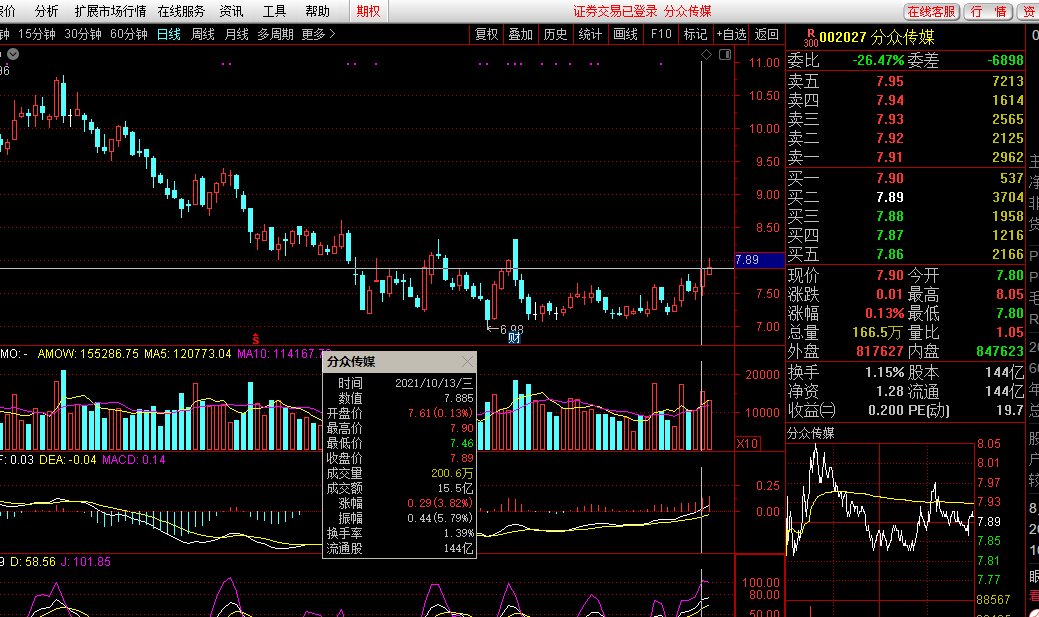Switch to 月线 monthly chart
This screenshot has height=617, width=1039.
coord(237,34)
